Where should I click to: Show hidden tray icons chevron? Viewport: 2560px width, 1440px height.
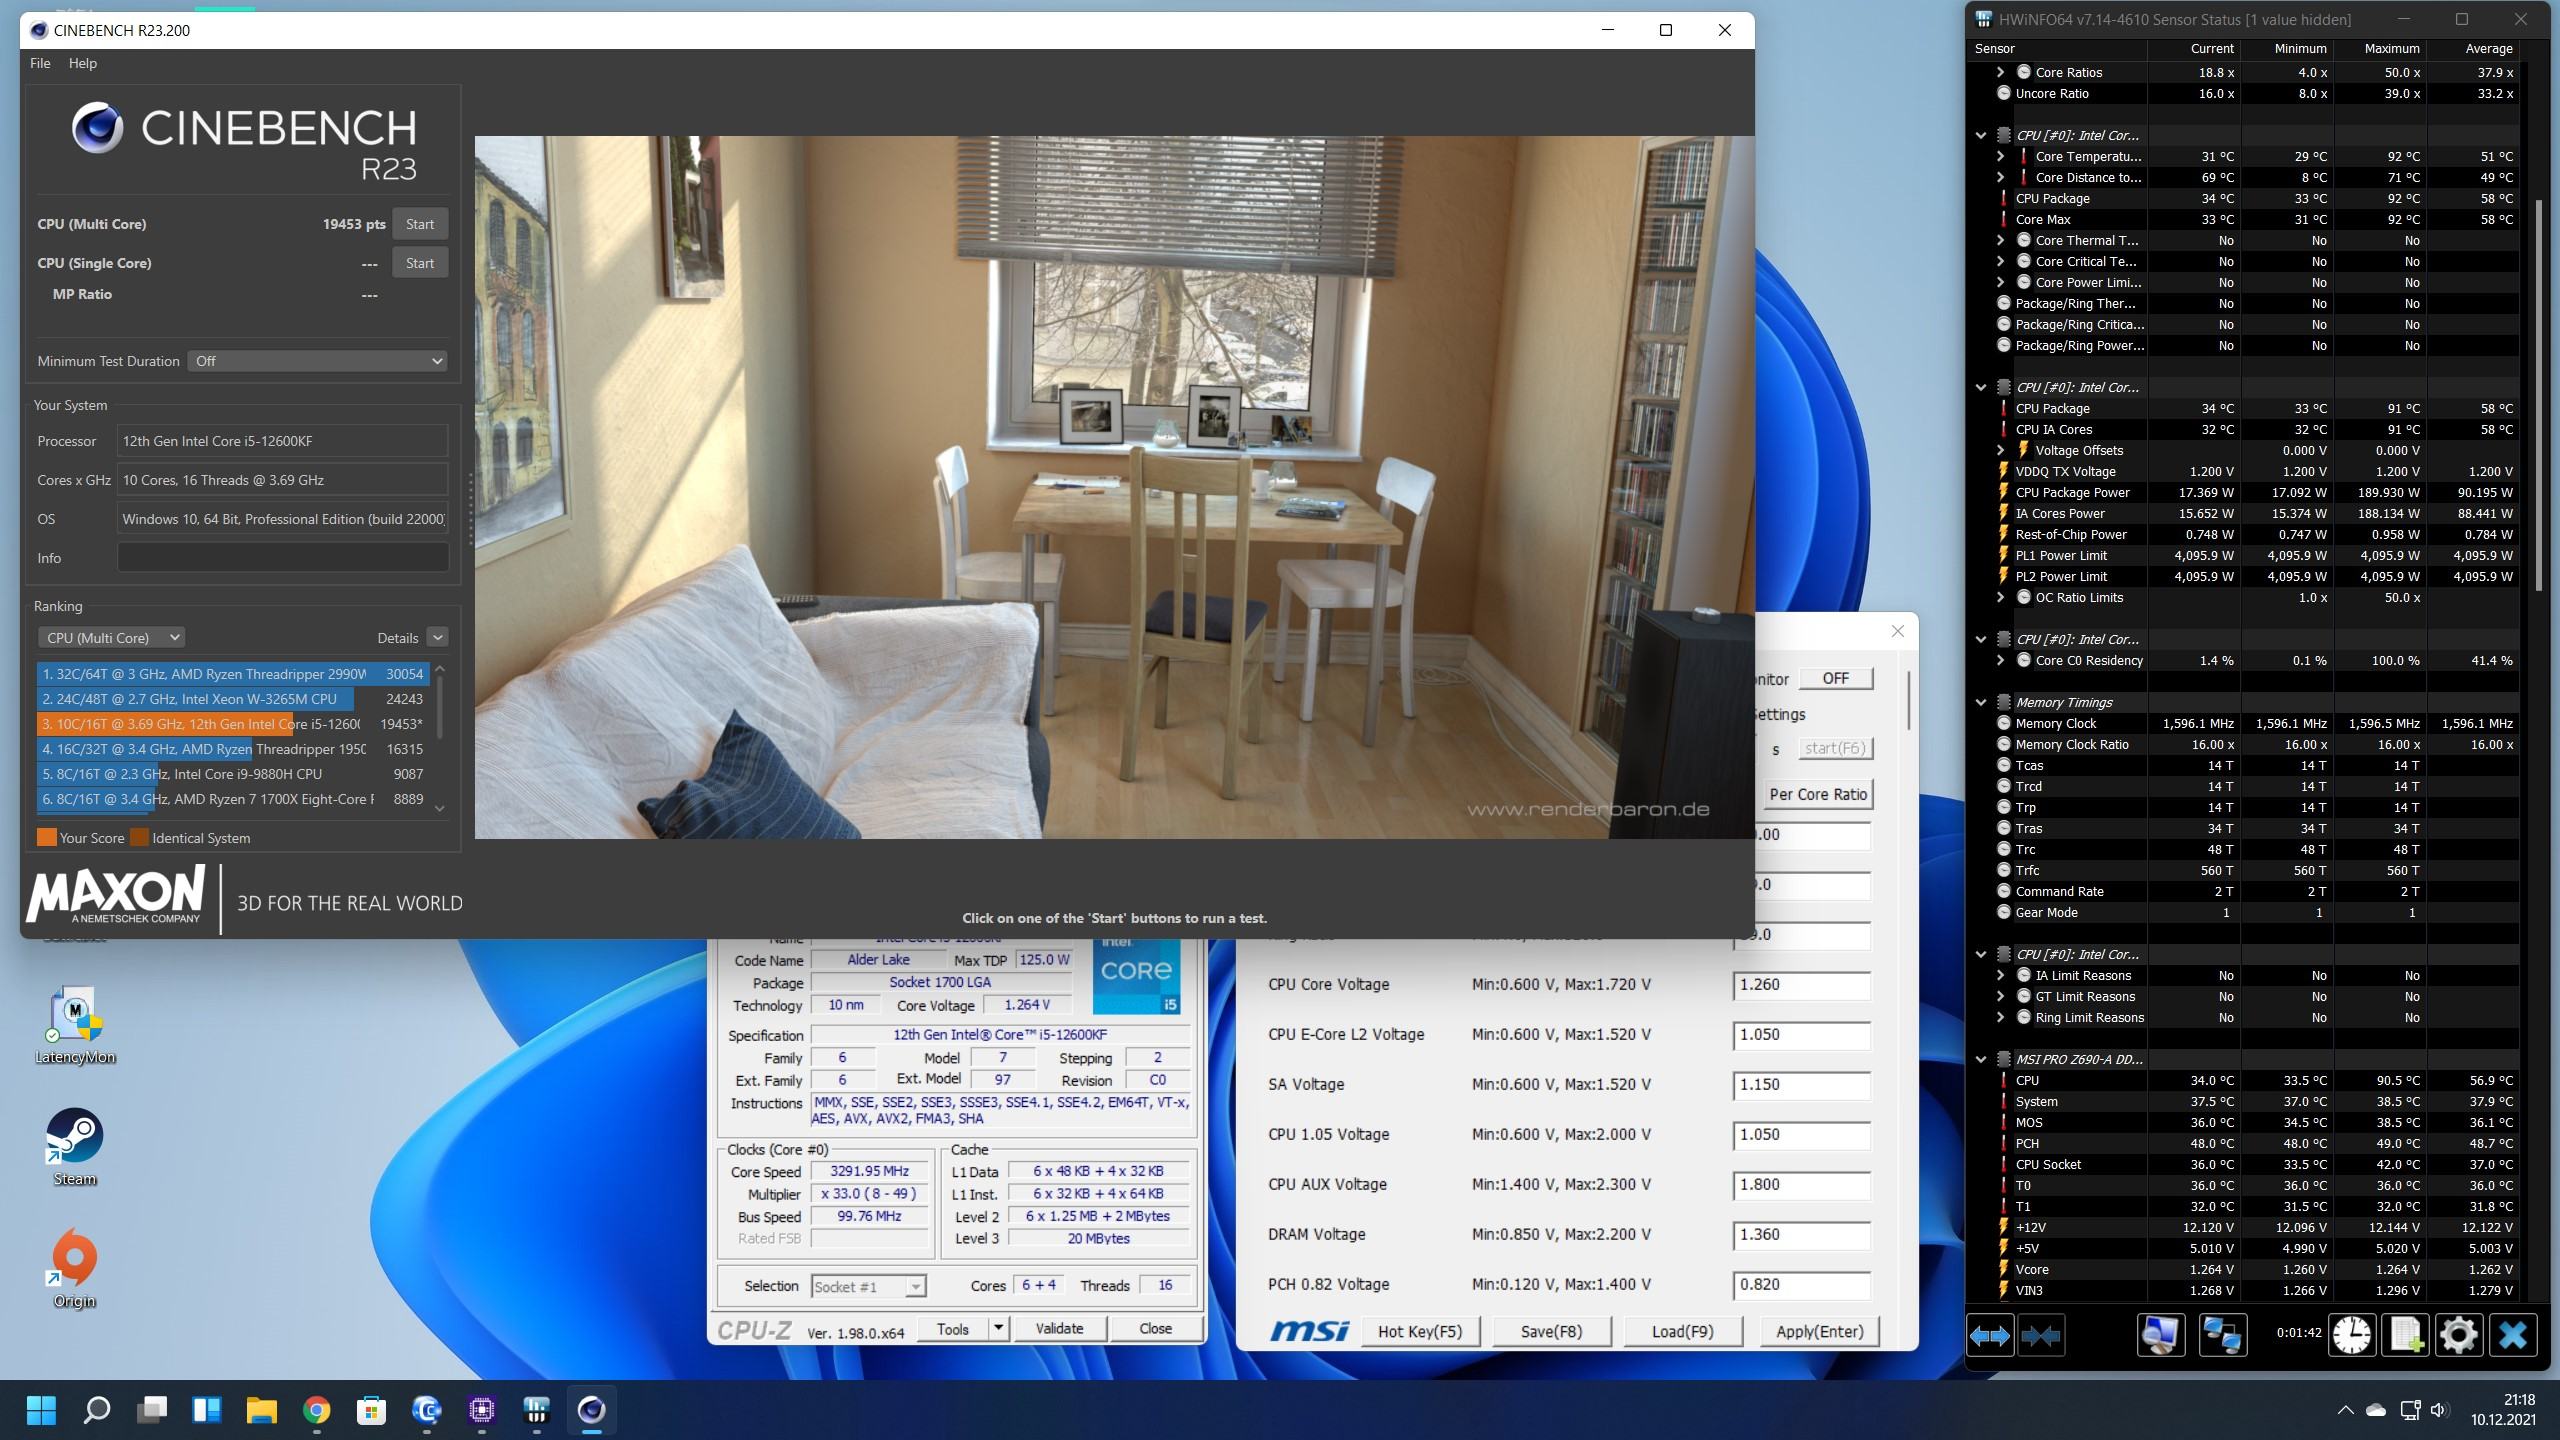point(2345,1410)
